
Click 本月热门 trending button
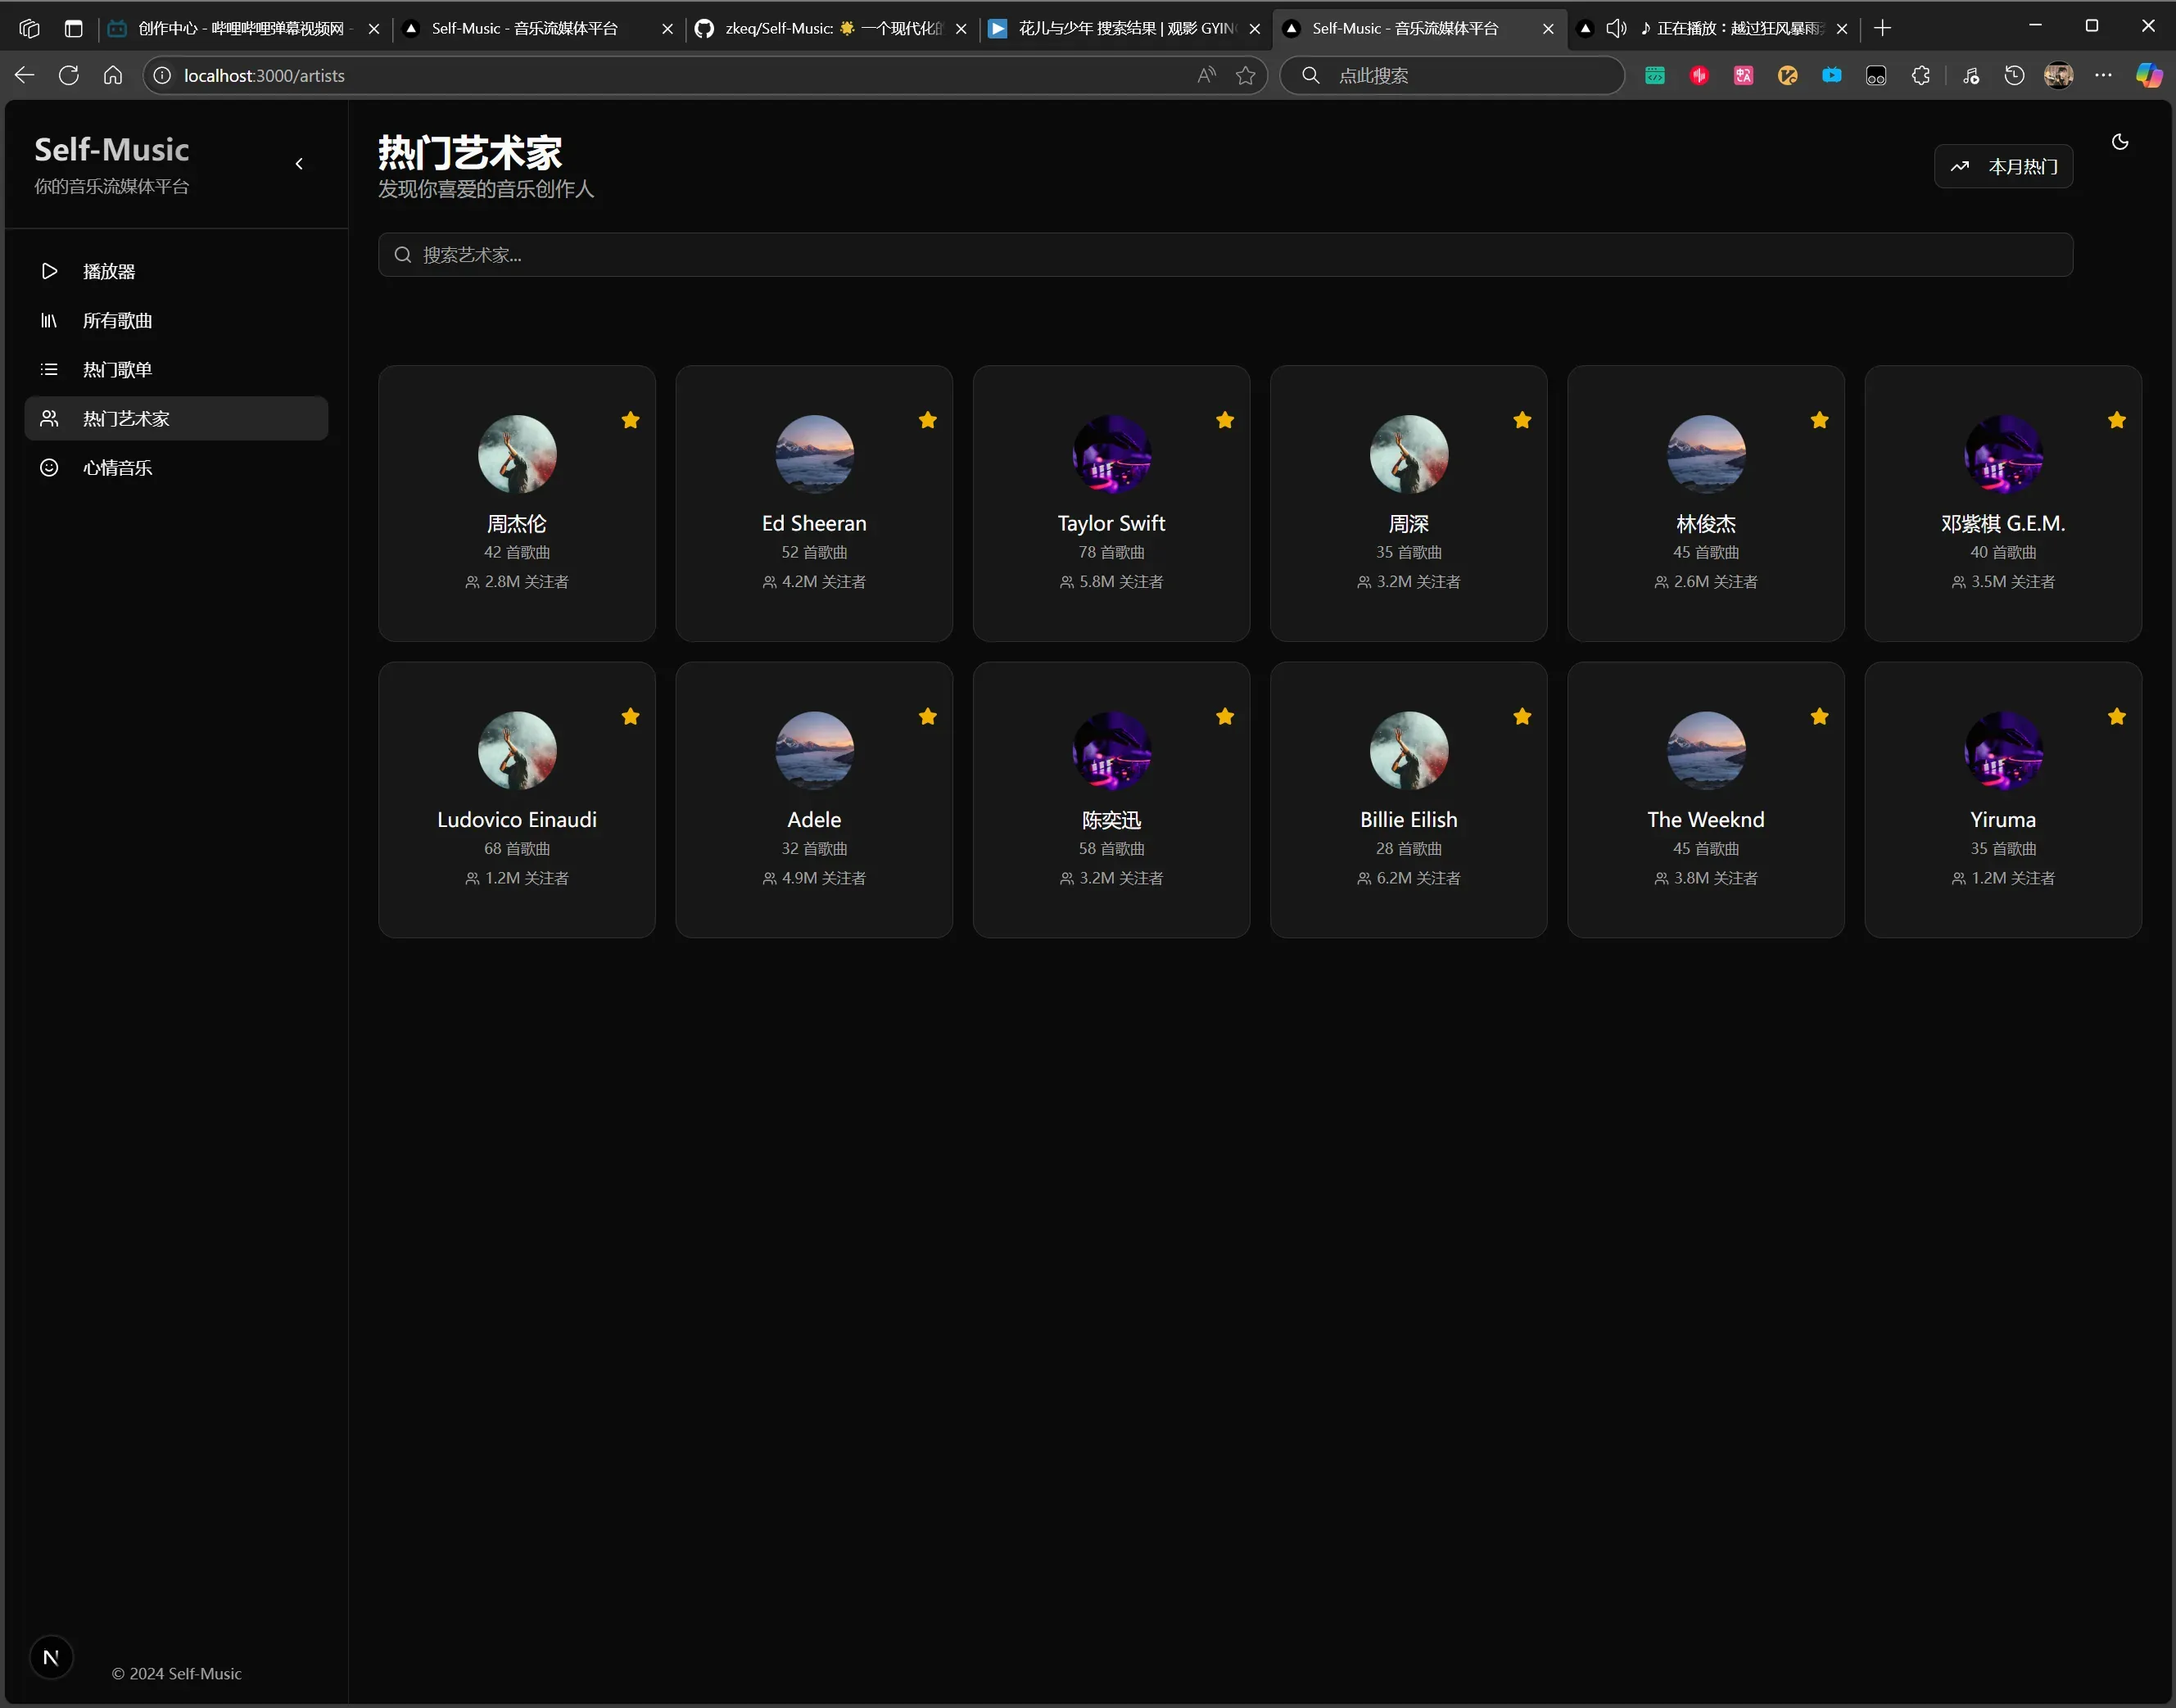(x=2003, y=166)
